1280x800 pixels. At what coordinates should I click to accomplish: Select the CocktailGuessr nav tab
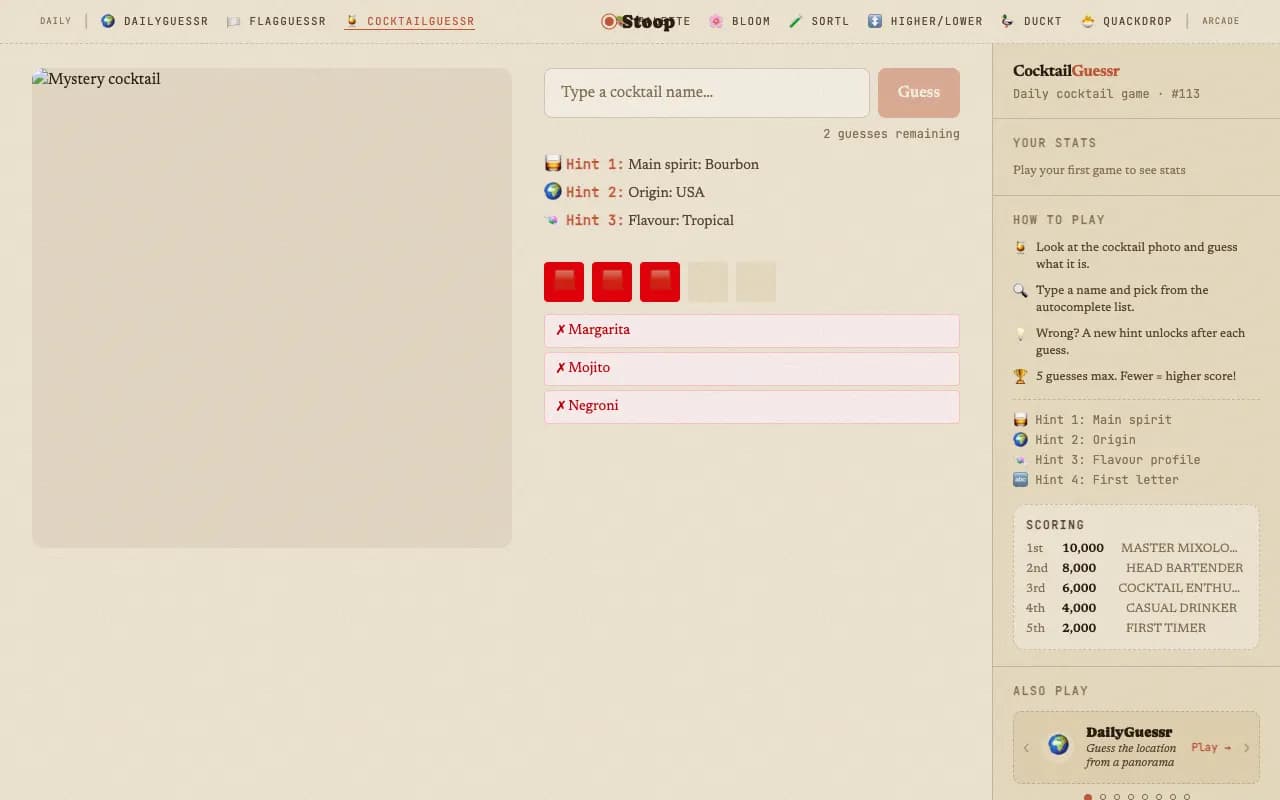click(x=410, y=21)
